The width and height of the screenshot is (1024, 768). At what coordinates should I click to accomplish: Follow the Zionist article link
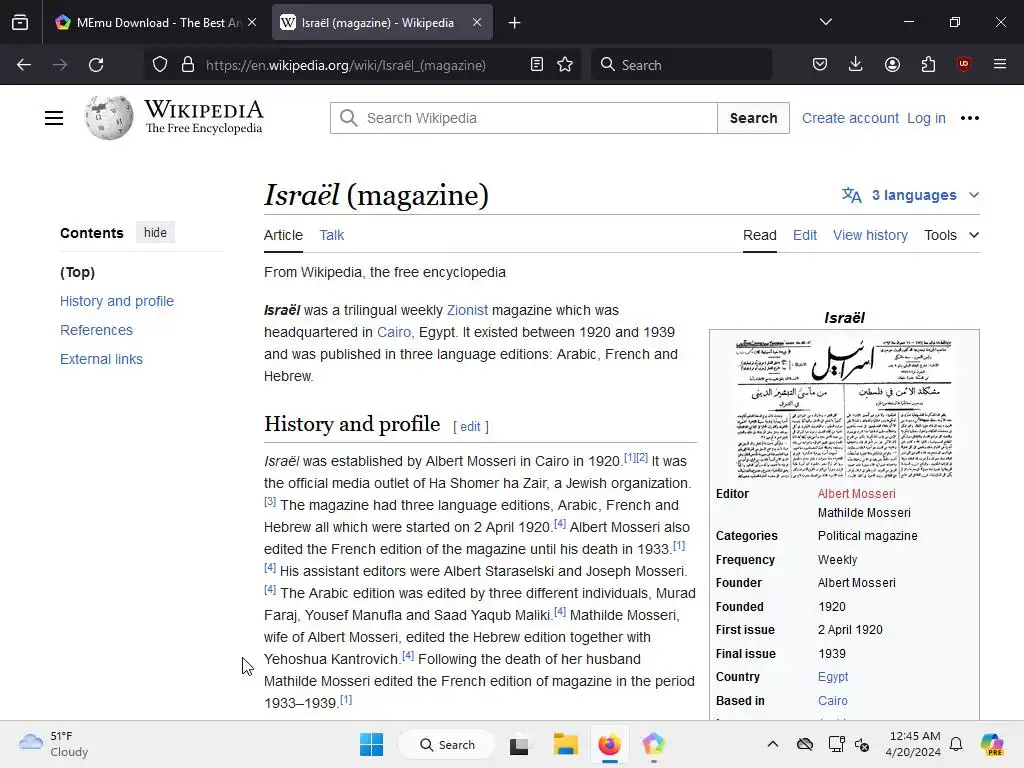[467, 310]
